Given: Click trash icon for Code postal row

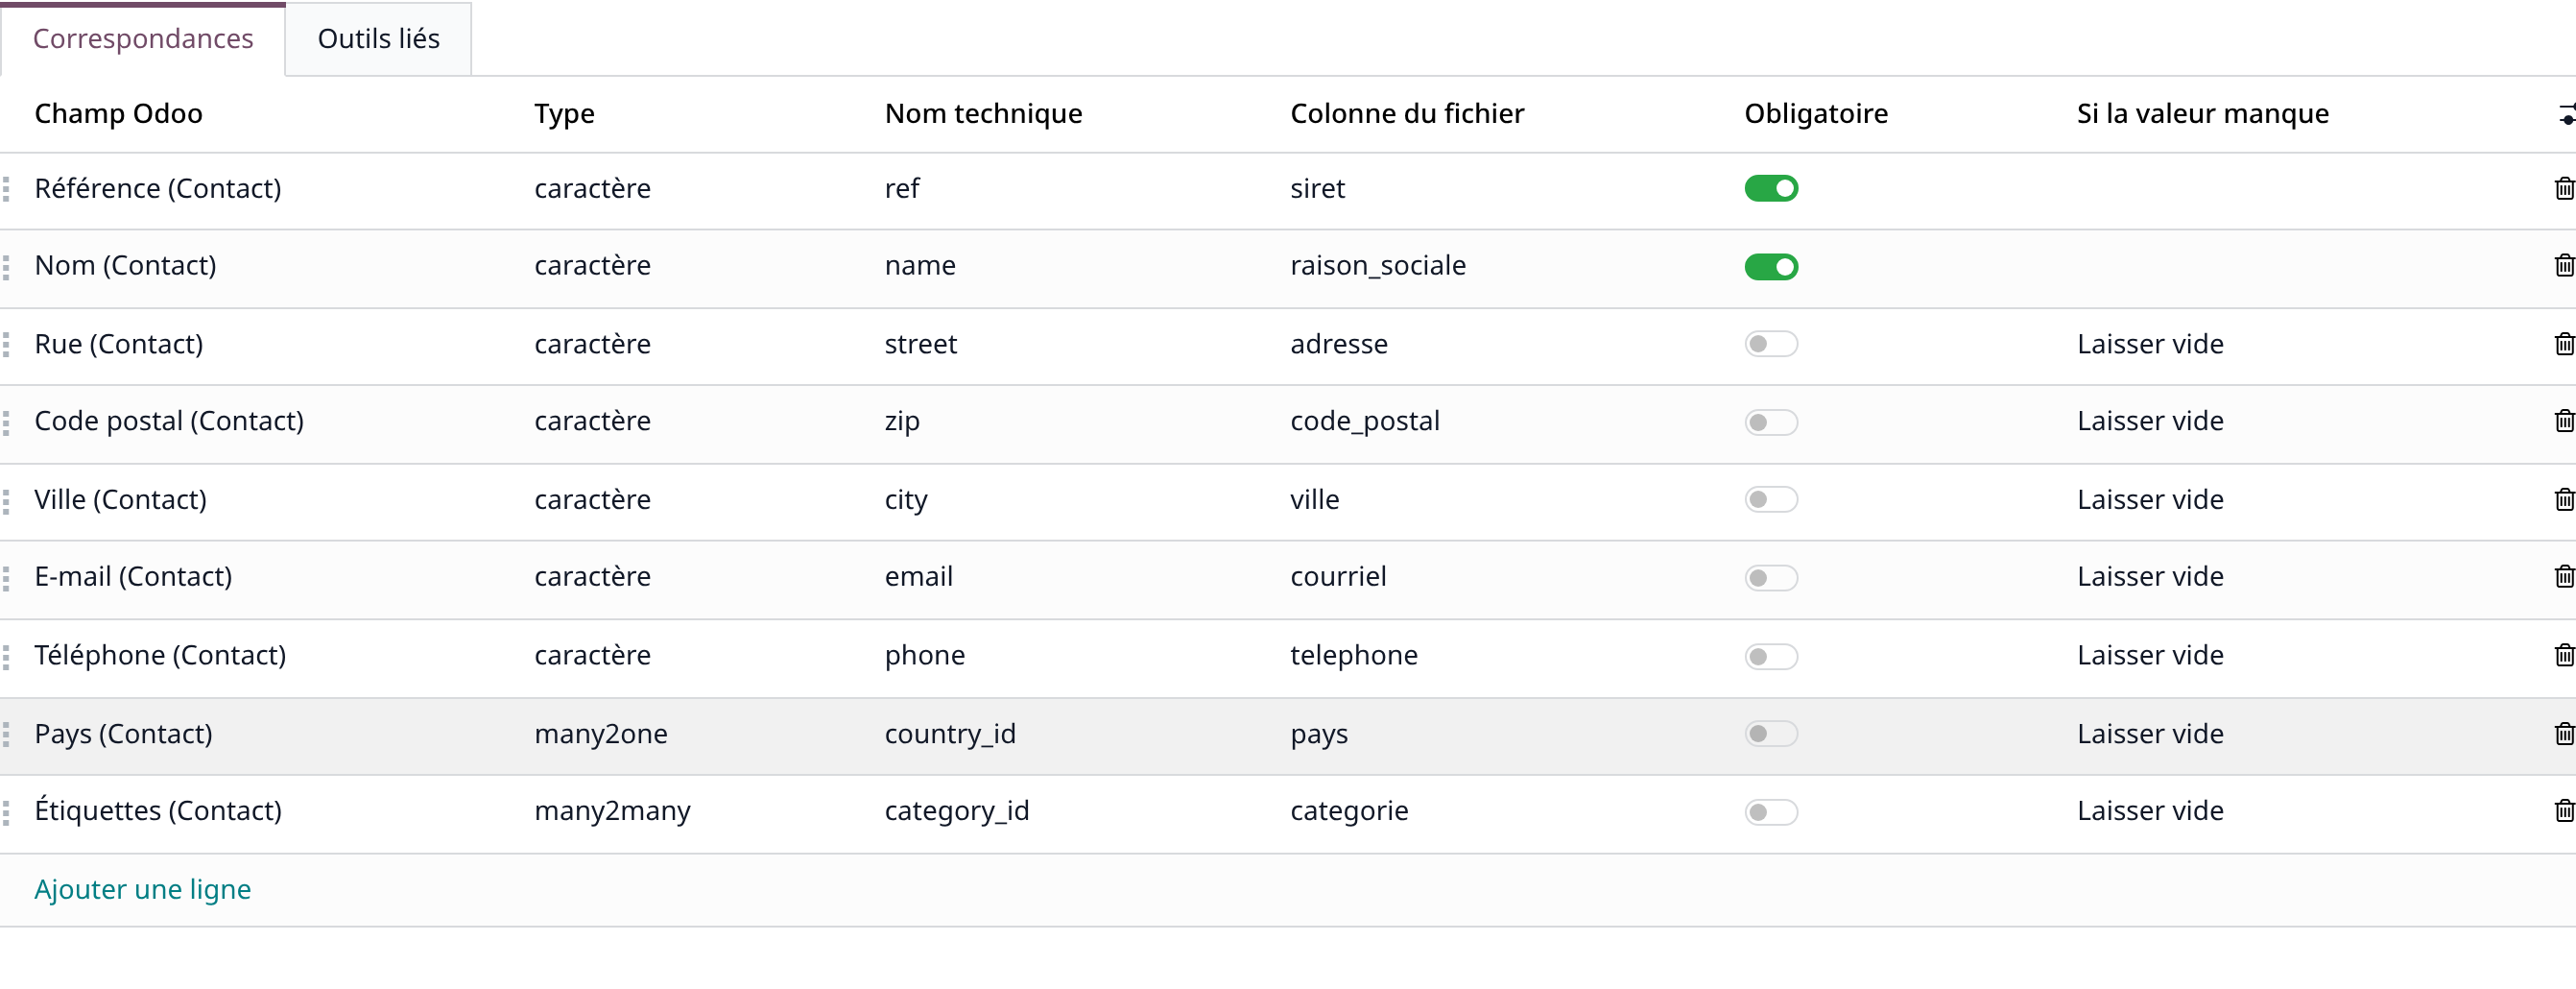Looking at the screenshot, I should click(x=2564, y=421).
